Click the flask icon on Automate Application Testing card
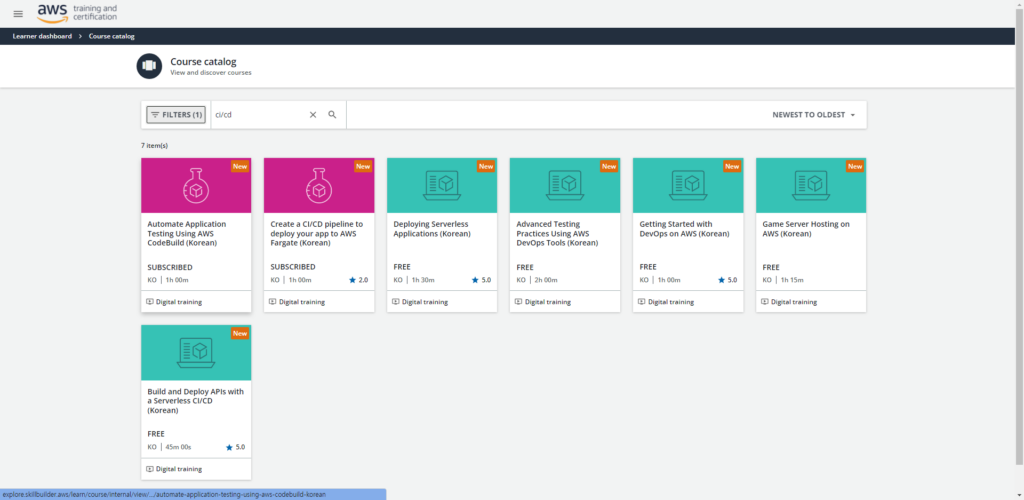 click(196, 185)
